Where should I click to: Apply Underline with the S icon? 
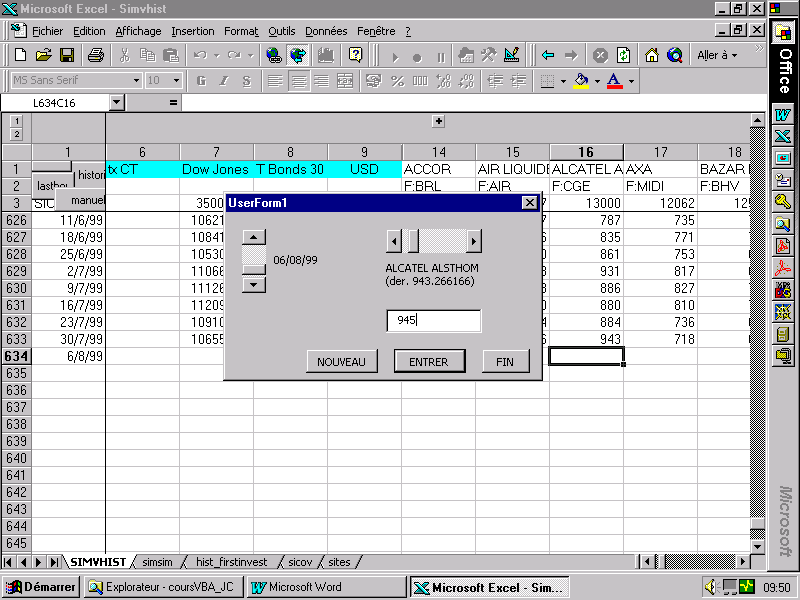pyautogui.click(x=247, y=81)
